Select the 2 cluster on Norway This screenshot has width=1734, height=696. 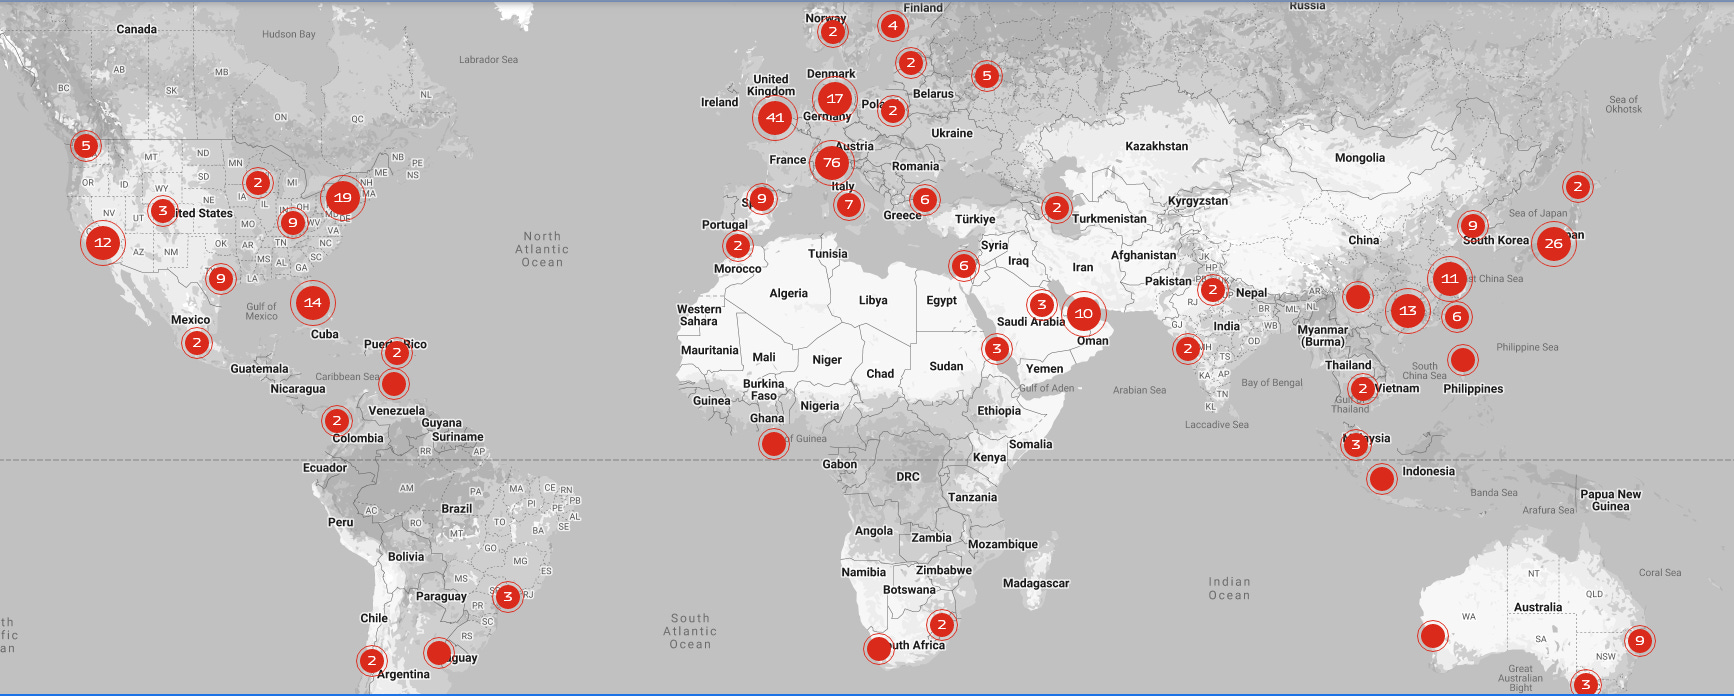pos(833,31)
